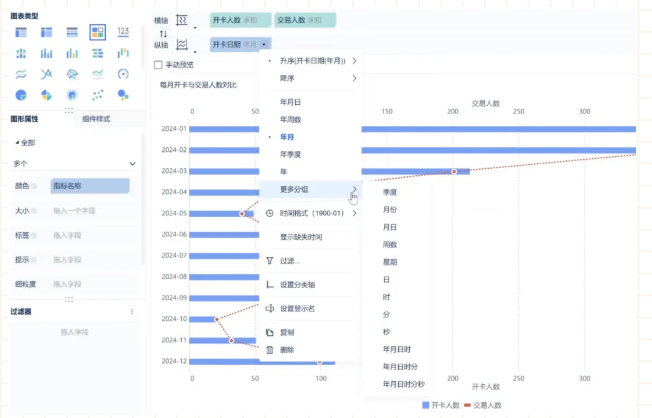Image resolution: width=652 pixels, height=418 pixels.
Task: Choose the scatter plot chart type
Action: point(98,95)
